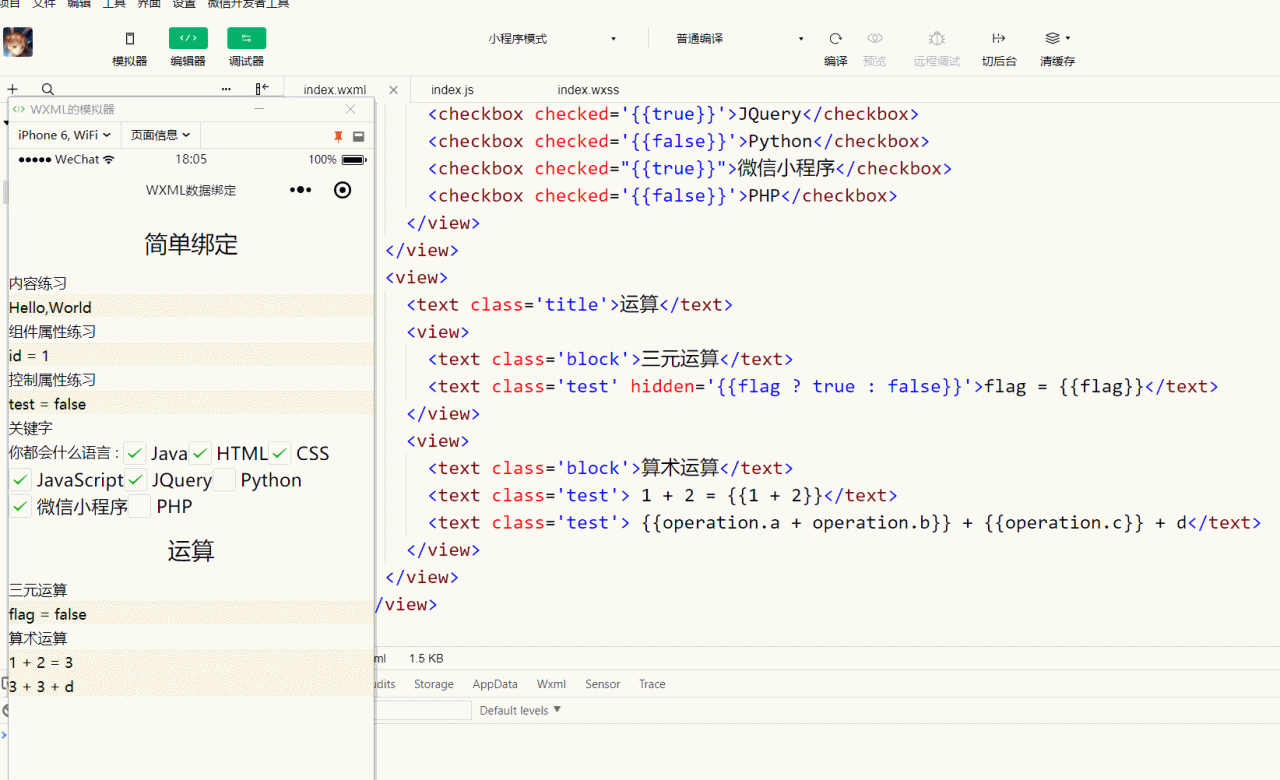1280x780 pixels.
Task: Open the clear cache (清缓存) icon
Action: (1052, 38)
